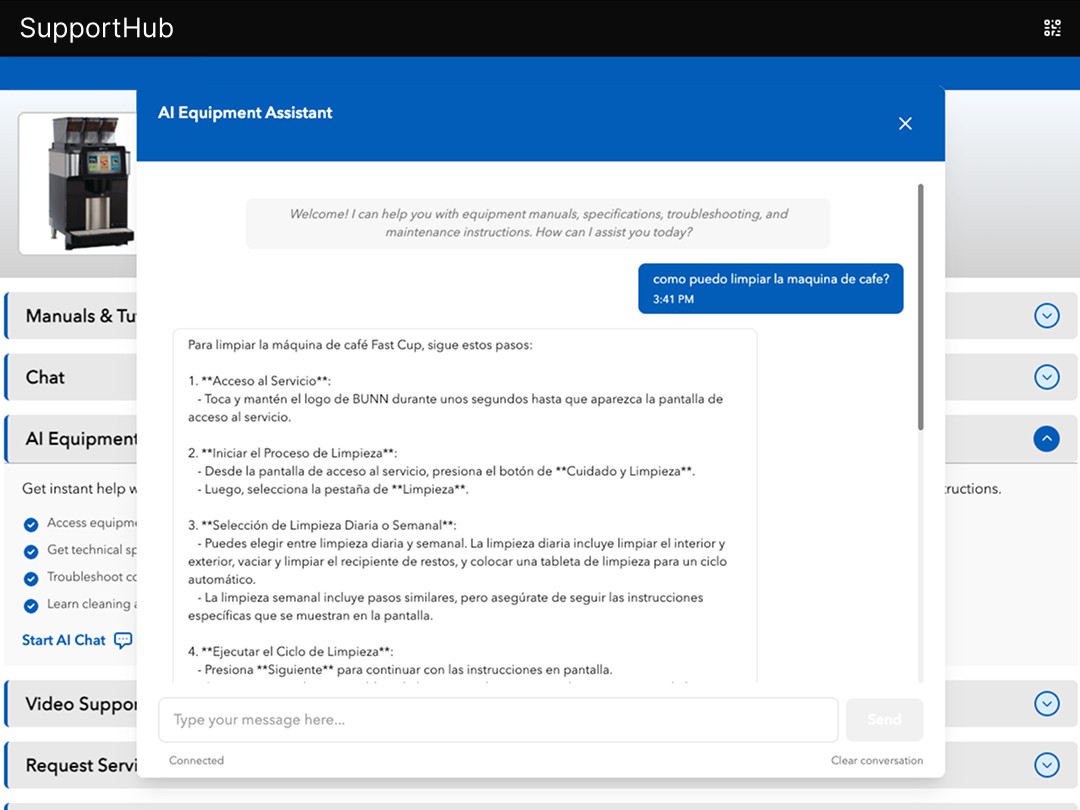
Task: Click the chat bubble icon beside Start AI Chat
Action: [x=123, y=641]
